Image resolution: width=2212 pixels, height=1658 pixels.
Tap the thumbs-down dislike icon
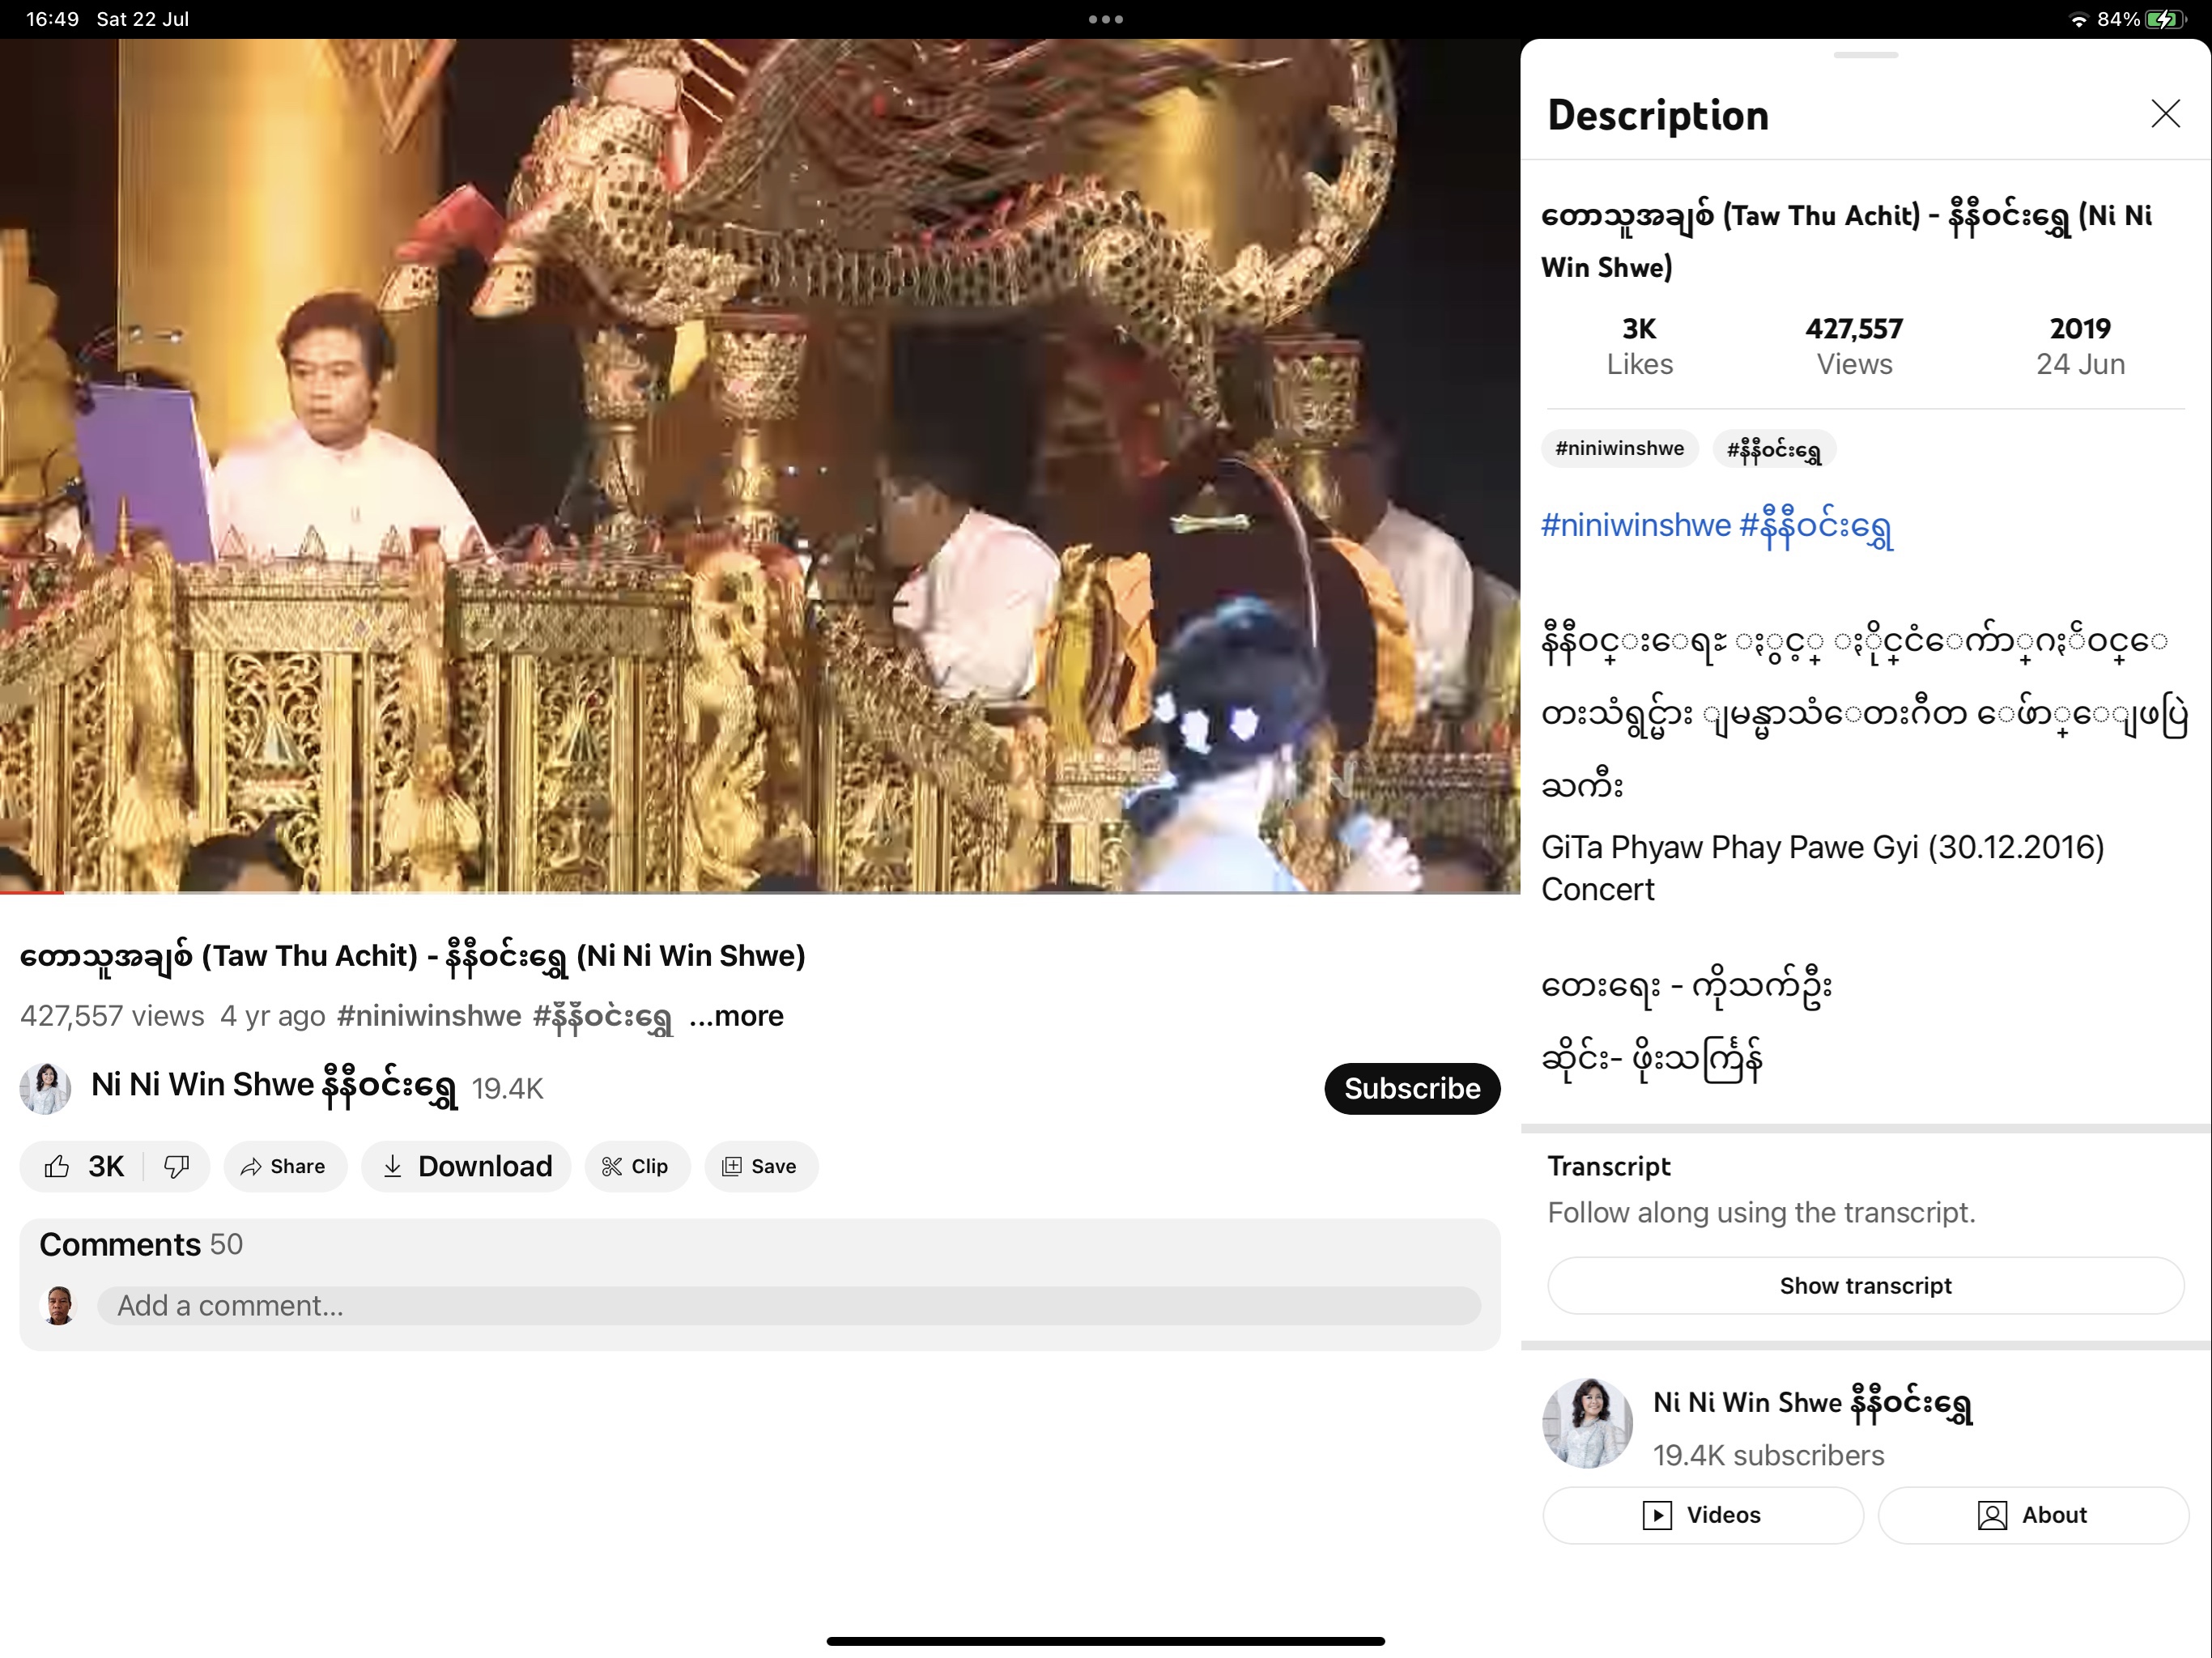177,1166
